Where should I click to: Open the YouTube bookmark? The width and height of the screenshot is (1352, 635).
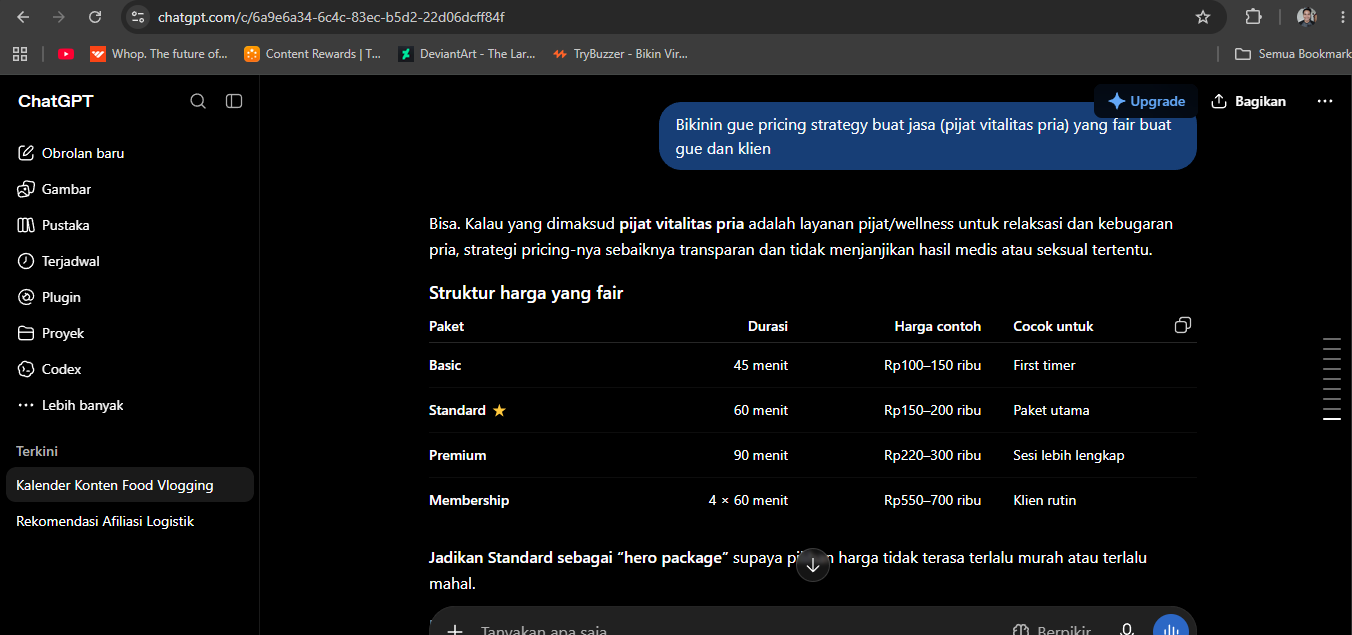click(x=66, y=54)
